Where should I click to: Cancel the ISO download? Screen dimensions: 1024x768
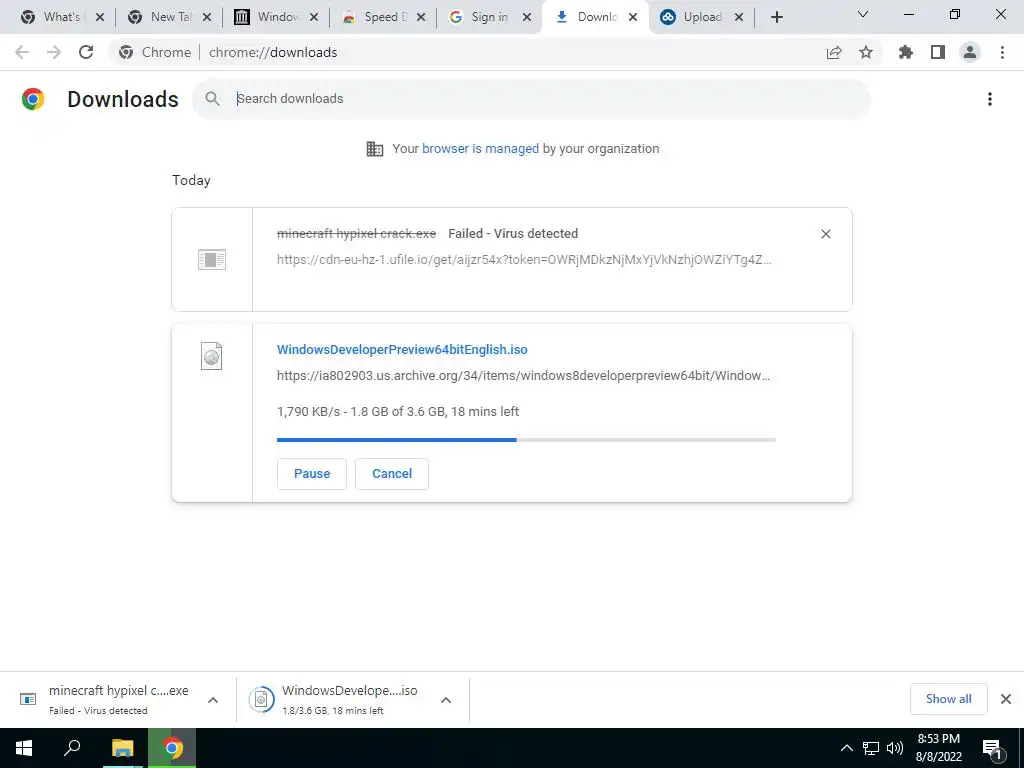click(392, 473)
